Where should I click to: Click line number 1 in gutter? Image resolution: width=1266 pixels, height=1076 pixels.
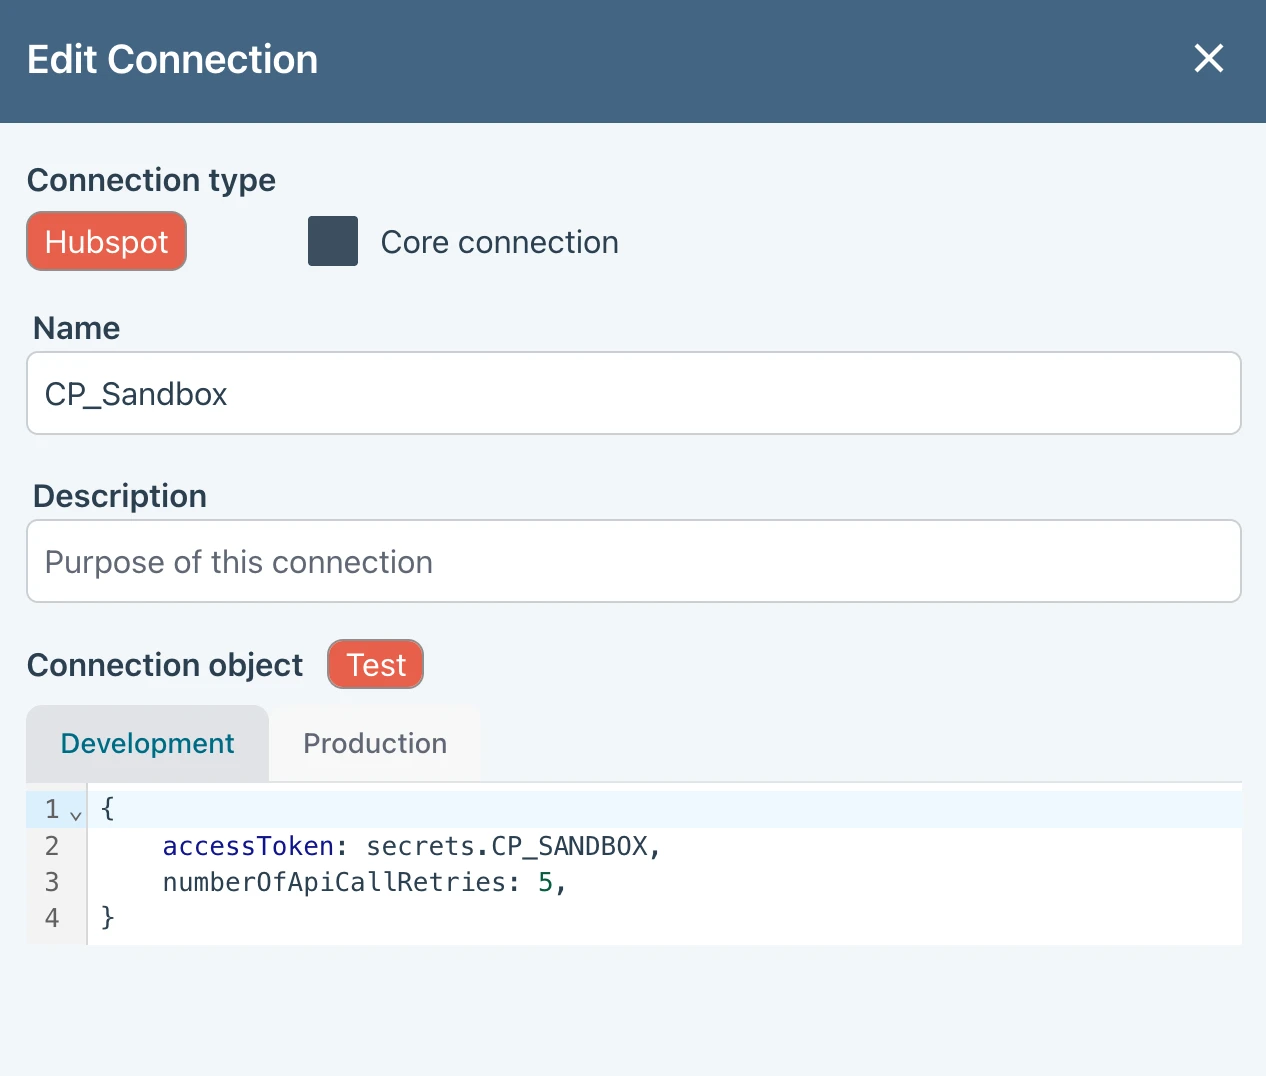click(x=52, y=809)
